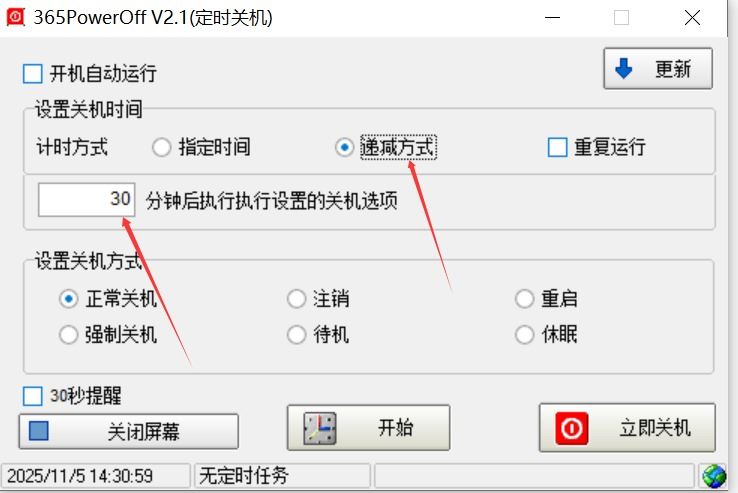This screenshot has width=738, height=493.
Task: Click the 无定时任务 status bar panel
Action: point(282,476)
